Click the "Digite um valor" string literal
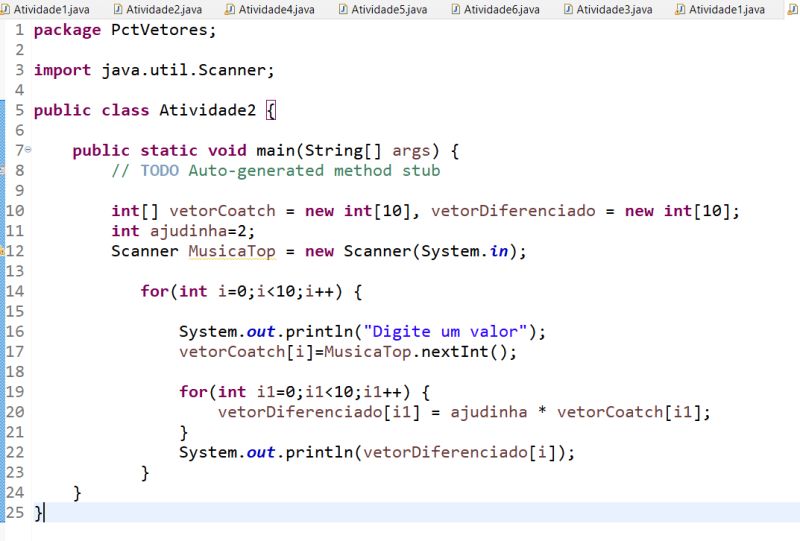 (445, 332)
